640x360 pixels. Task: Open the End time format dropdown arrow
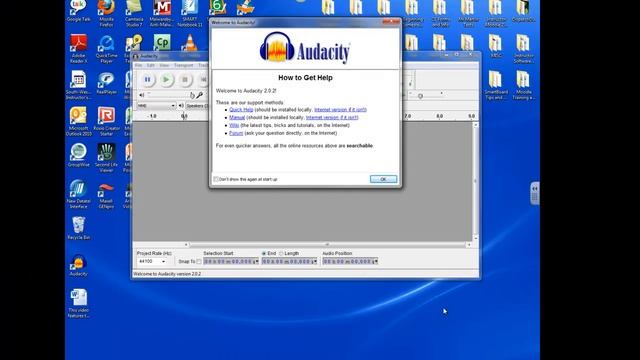click(315, 262)
